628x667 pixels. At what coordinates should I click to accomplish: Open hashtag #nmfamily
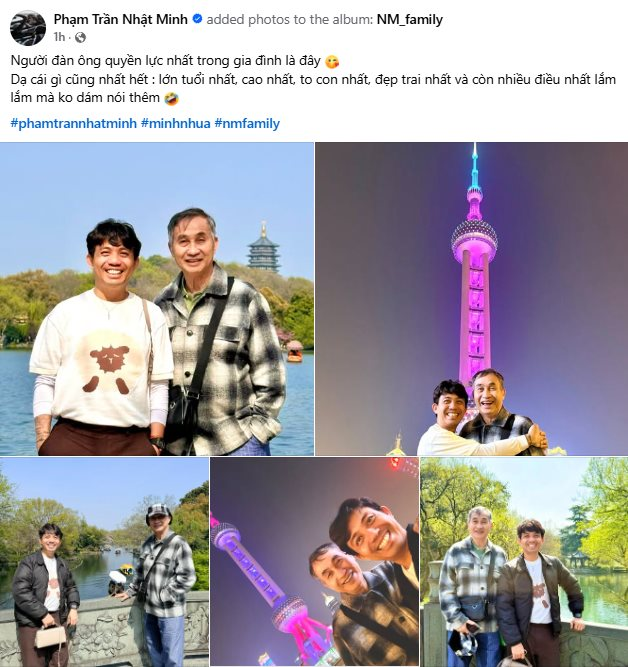[247, 123]
